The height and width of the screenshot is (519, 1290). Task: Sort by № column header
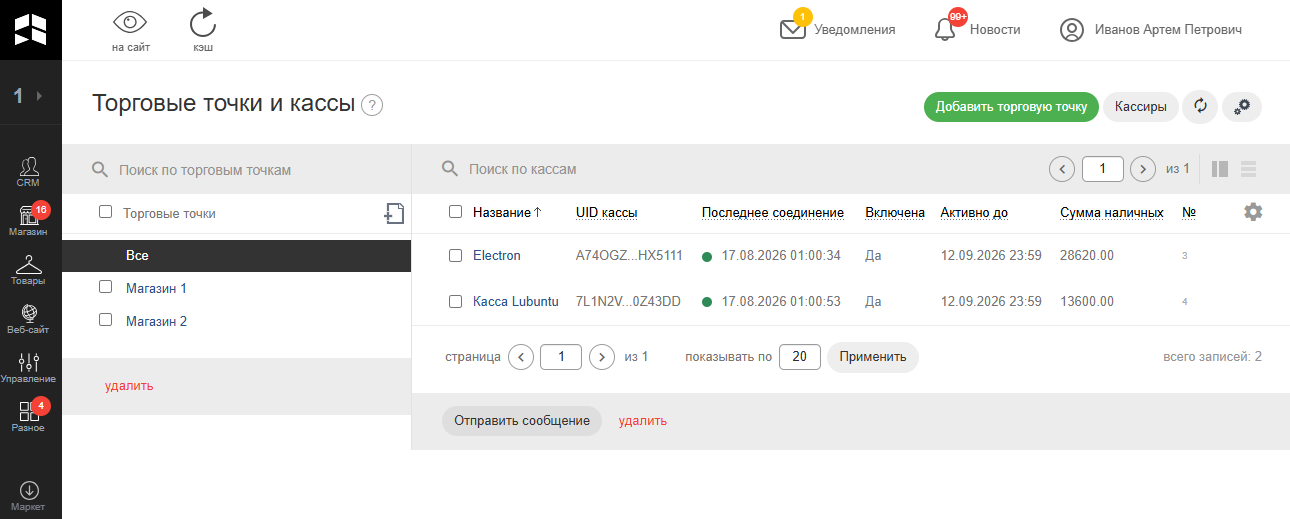point(1189,212)
